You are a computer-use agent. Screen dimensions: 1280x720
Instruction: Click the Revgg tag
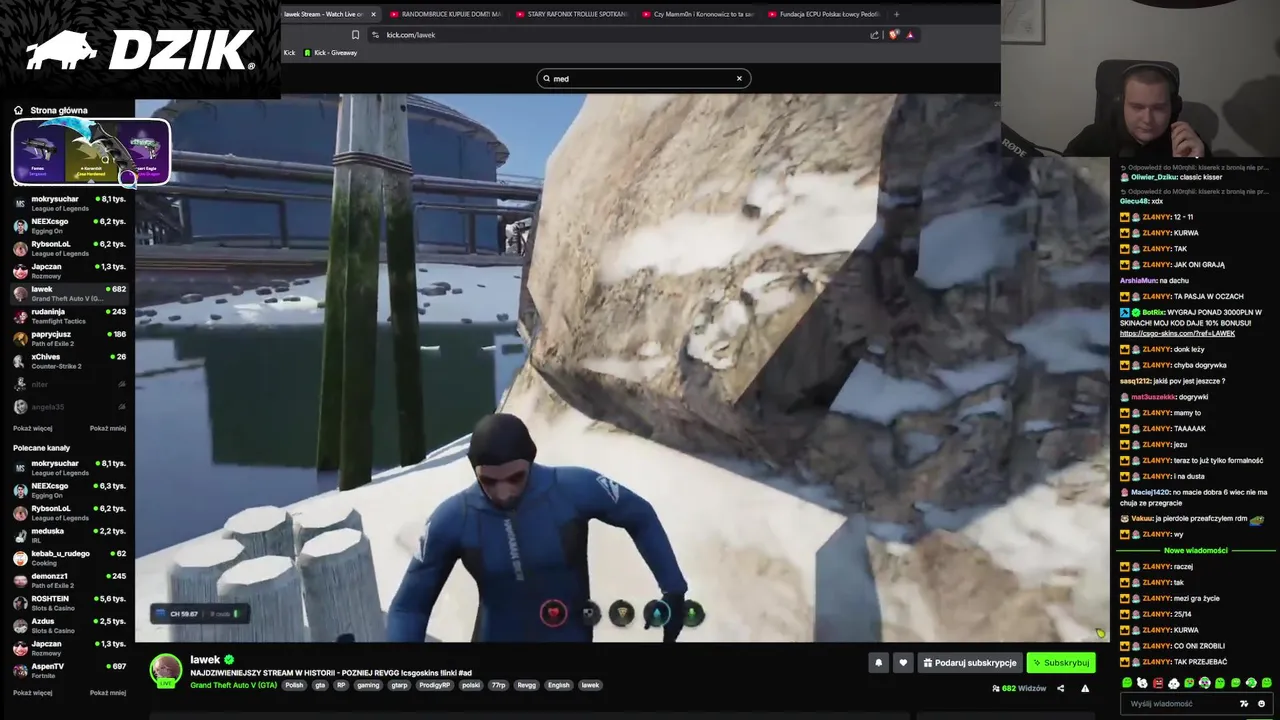(527, 685)
